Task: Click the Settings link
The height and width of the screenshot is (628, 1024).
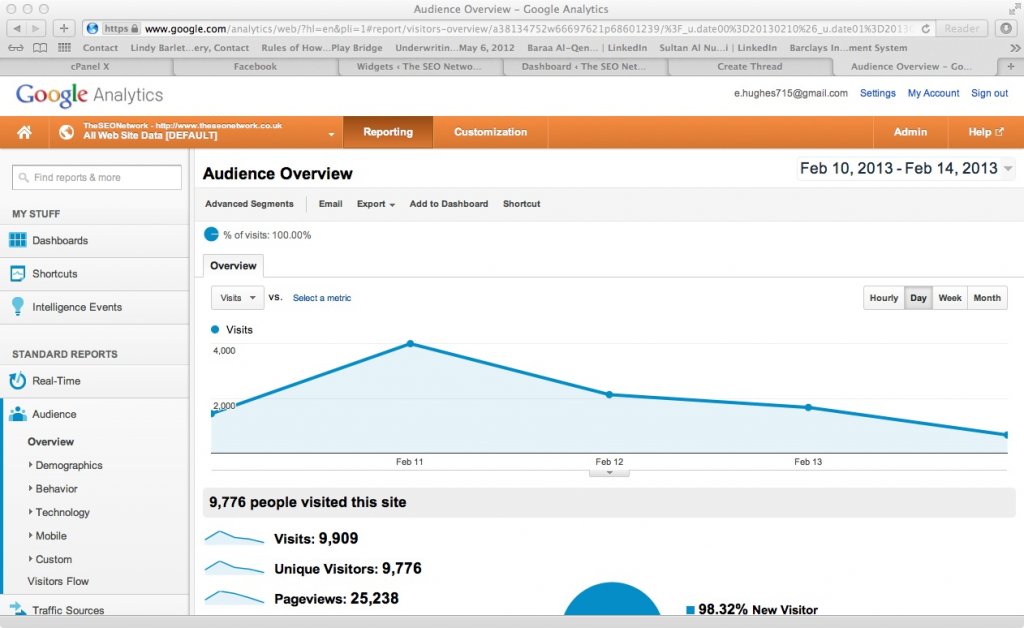Action: tap(878, 93)
